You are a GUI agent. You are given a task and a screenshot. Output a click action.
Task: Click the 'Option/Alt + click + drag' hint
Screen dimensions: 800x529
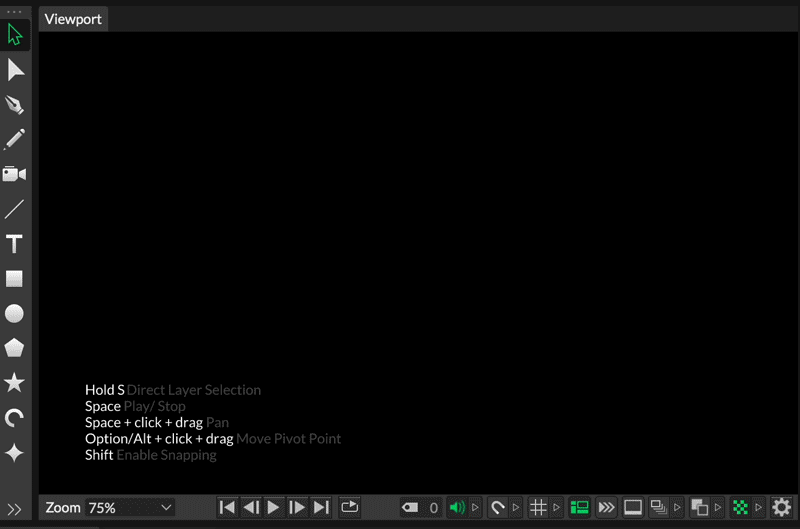coord(213,439)
